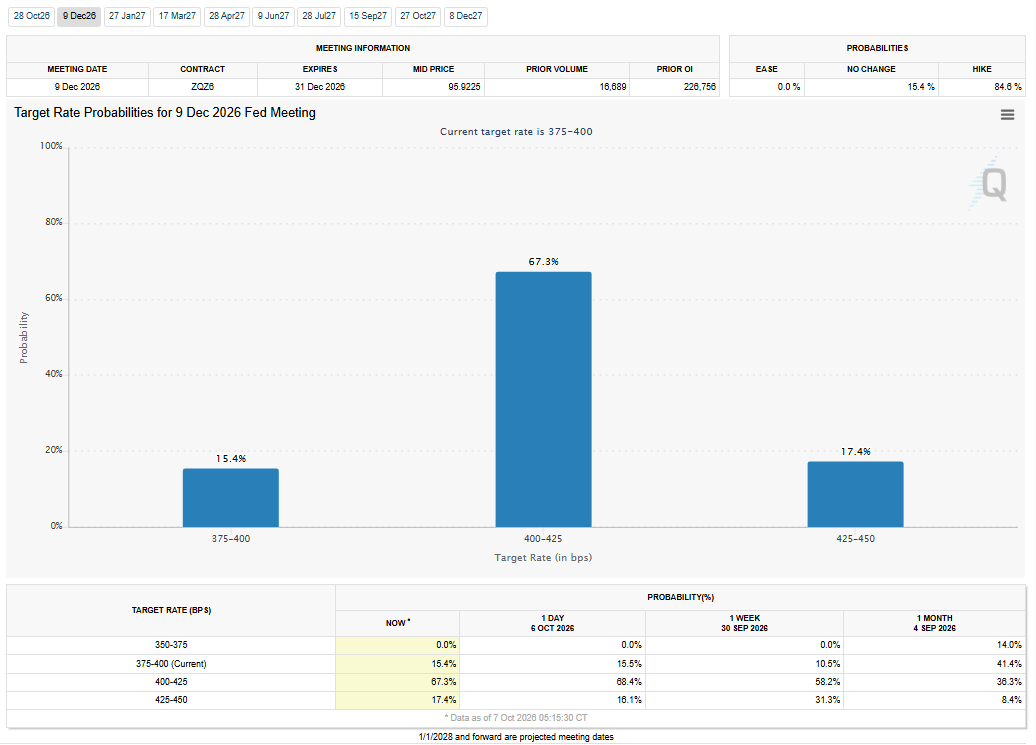Select the 425-450 table row label
This screenshot has width=1036, height=745.
tap(171, 699)
